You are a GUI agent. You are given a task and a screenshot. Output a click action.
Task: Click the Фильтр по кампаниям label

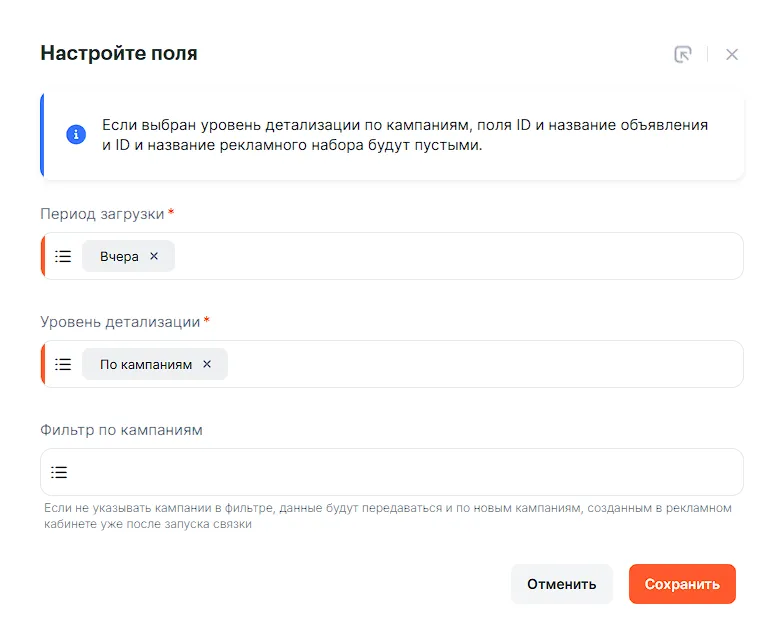point(121,430)
